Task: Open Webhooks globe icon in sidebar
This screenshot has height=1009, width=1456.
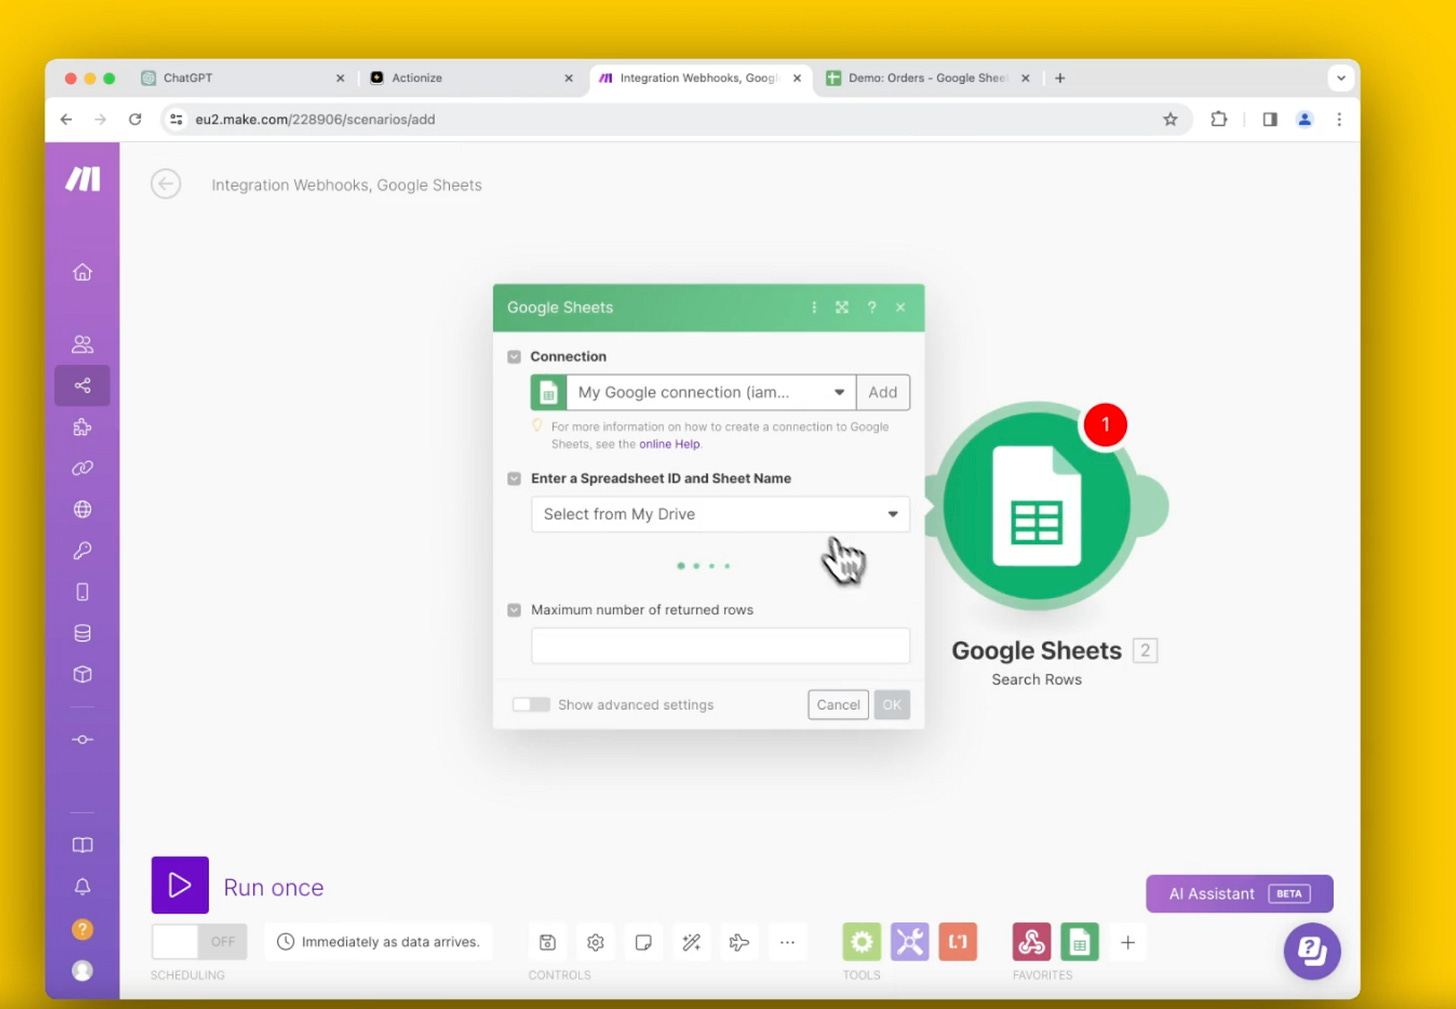Action: (82, 509)
